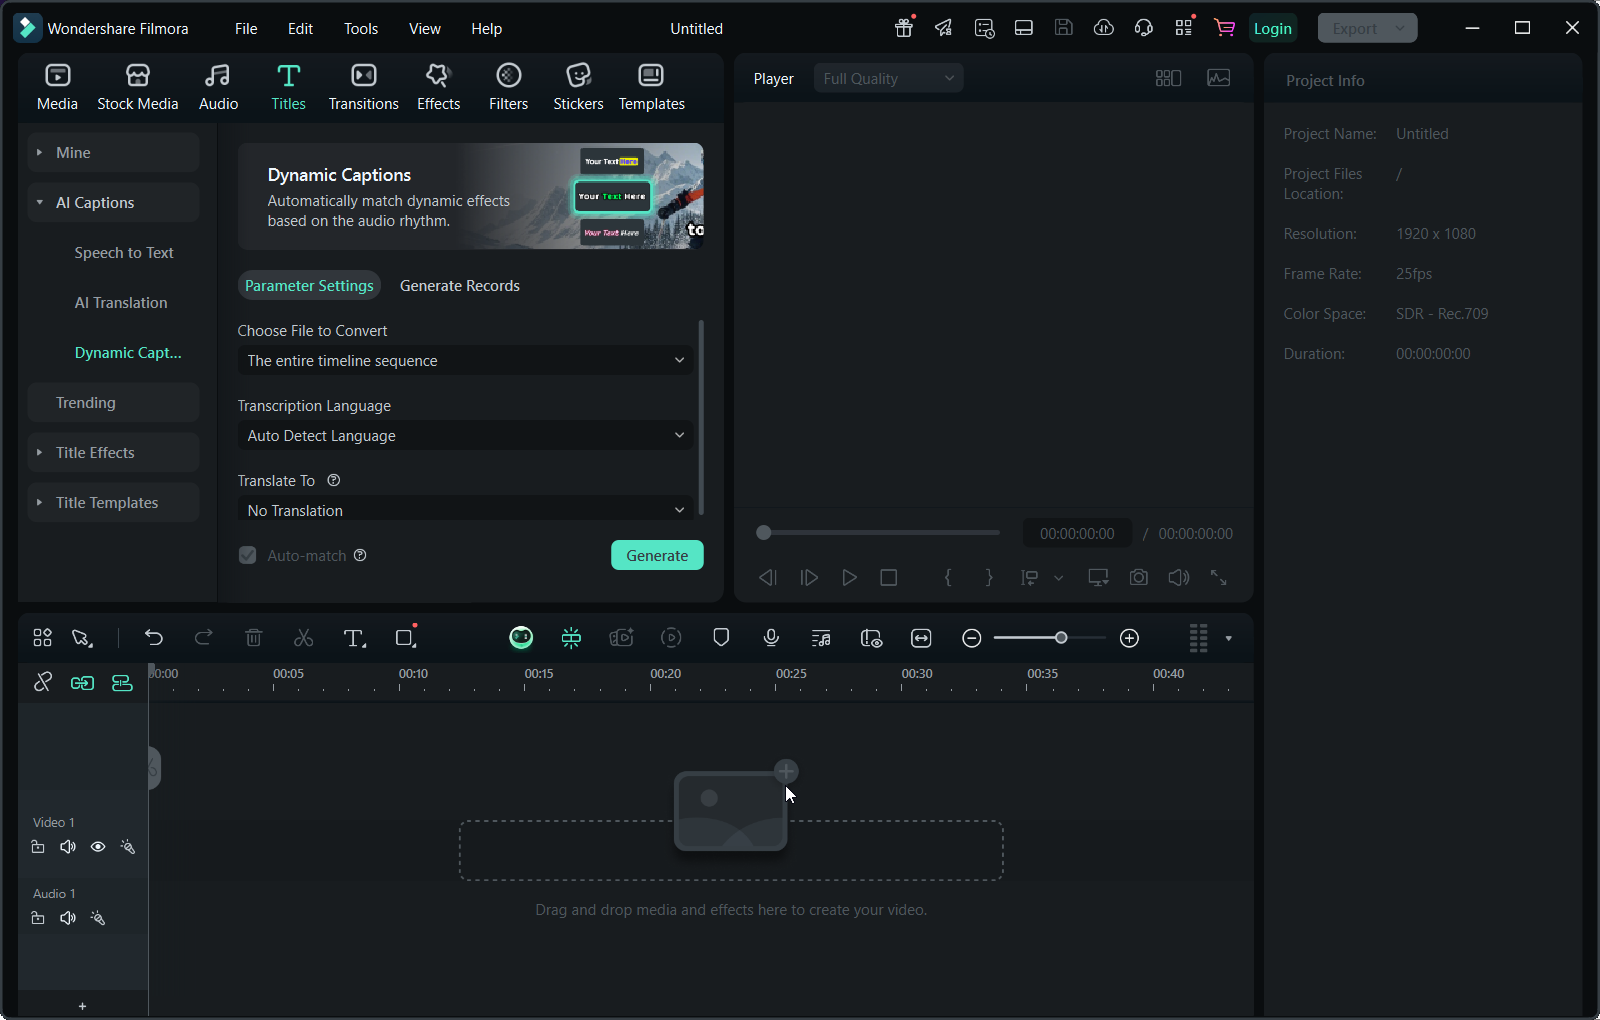The height and width of the screenshot is (1020, 1600).
Task: Click the cloud upload icon
Action: coord(1104,28)
